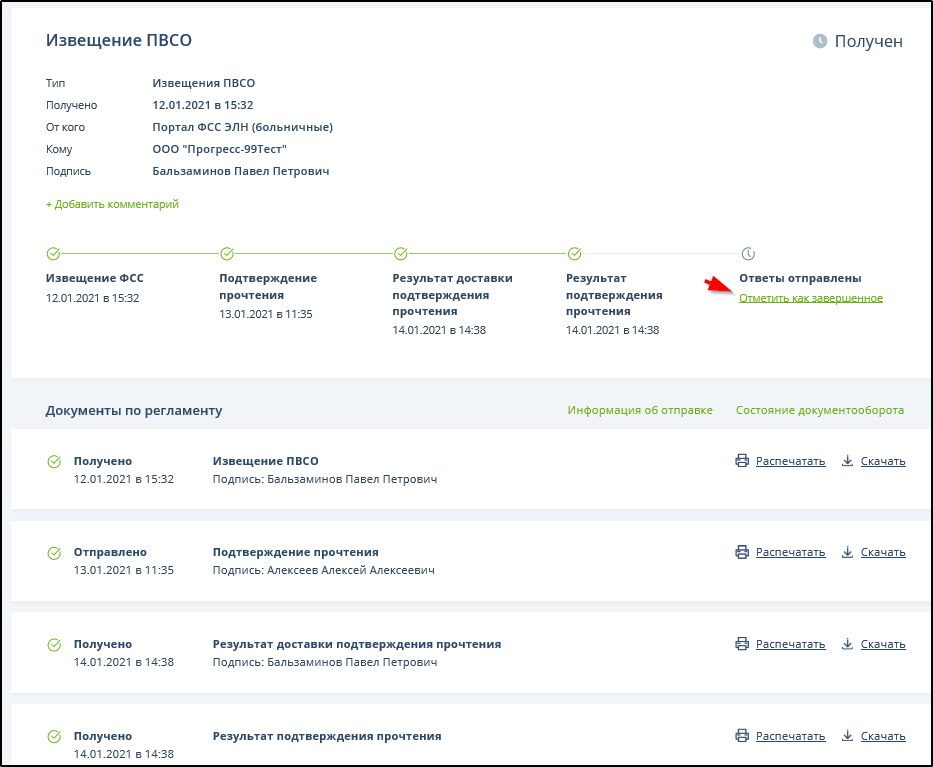Click clock icon next to Получен status

[820, 41]
